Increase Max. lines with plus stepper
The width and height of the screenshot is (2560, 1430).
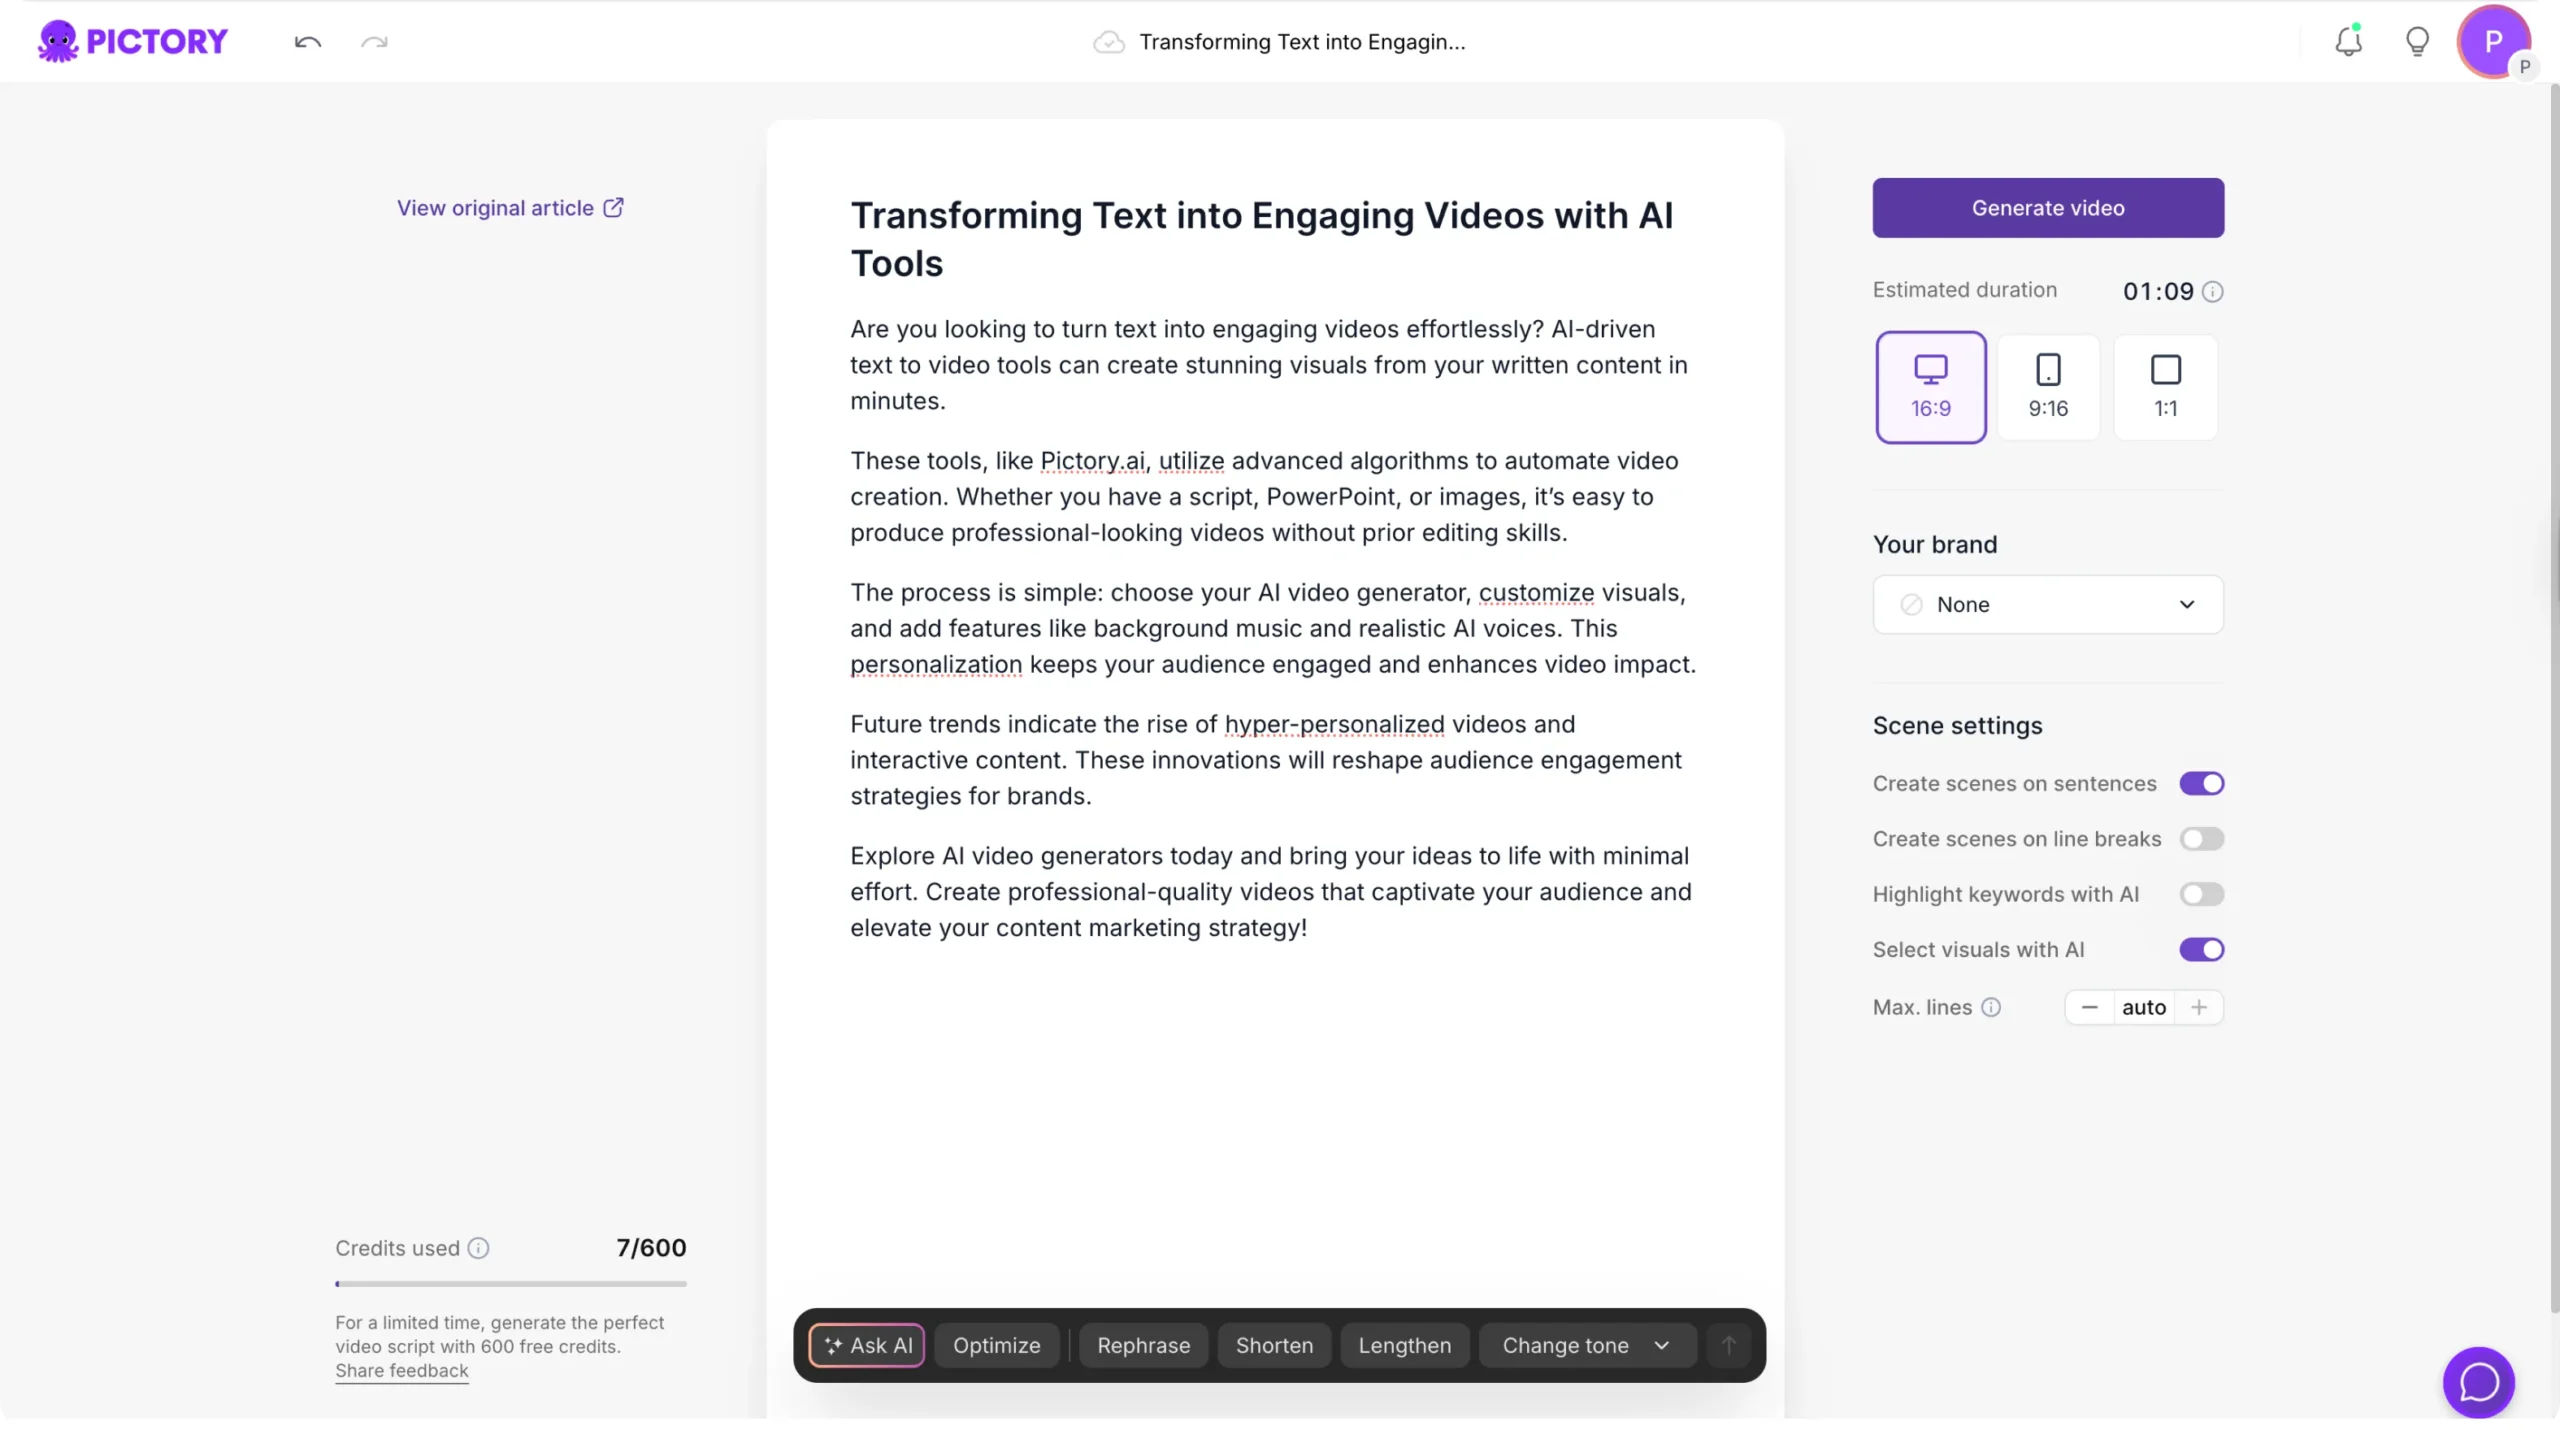(2199, 1007)
